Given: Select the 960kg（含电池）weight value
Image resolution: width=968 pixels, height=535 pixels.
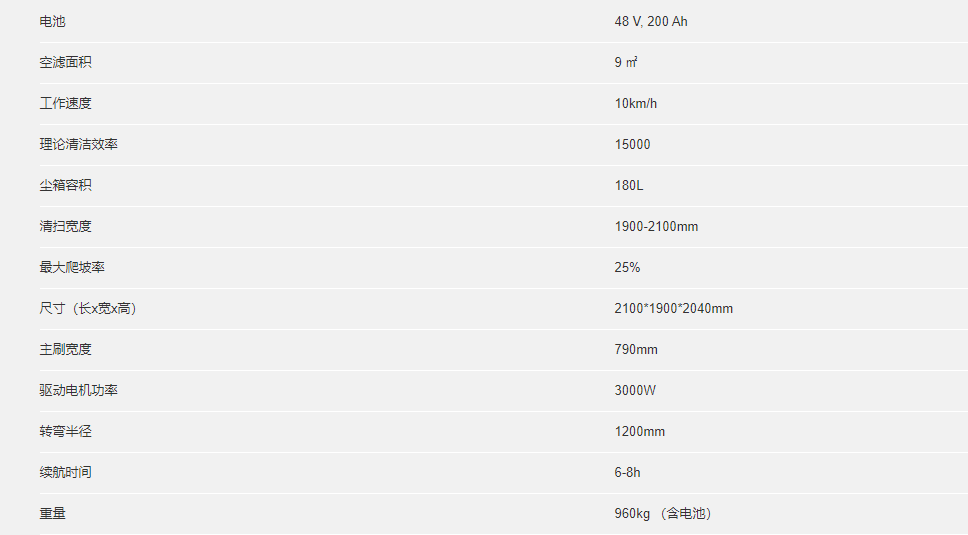Looking at the screenshot, I should 664,513.
